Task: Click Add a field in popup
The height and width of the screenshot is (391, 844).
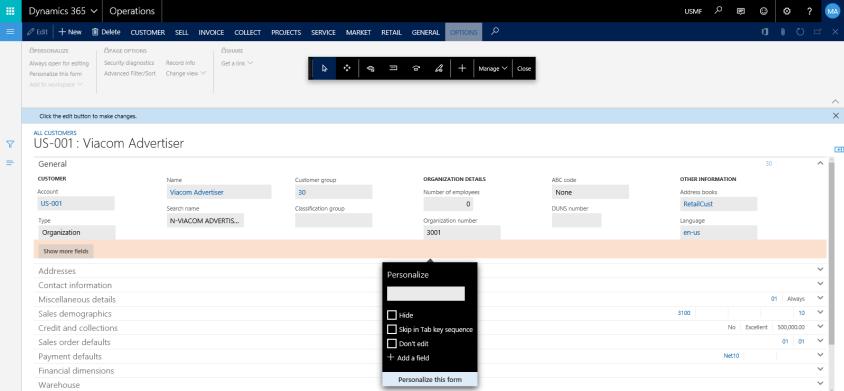Action: [x=409, y=358]
